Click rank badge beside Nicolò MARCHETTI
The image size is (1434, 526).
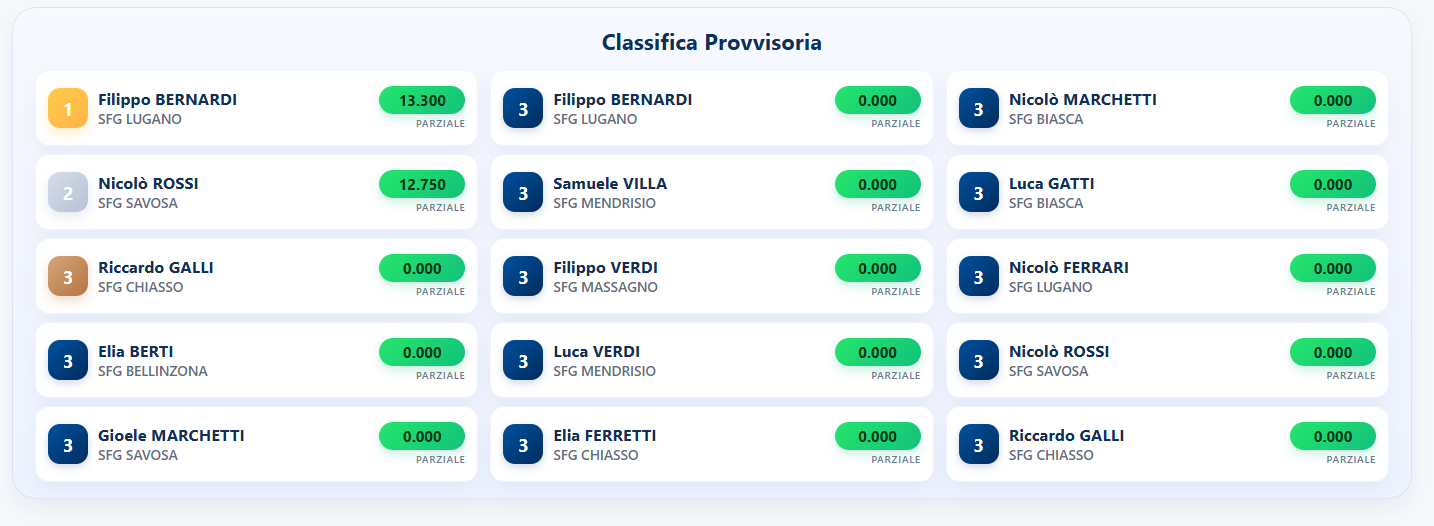[x=978, y=108]
